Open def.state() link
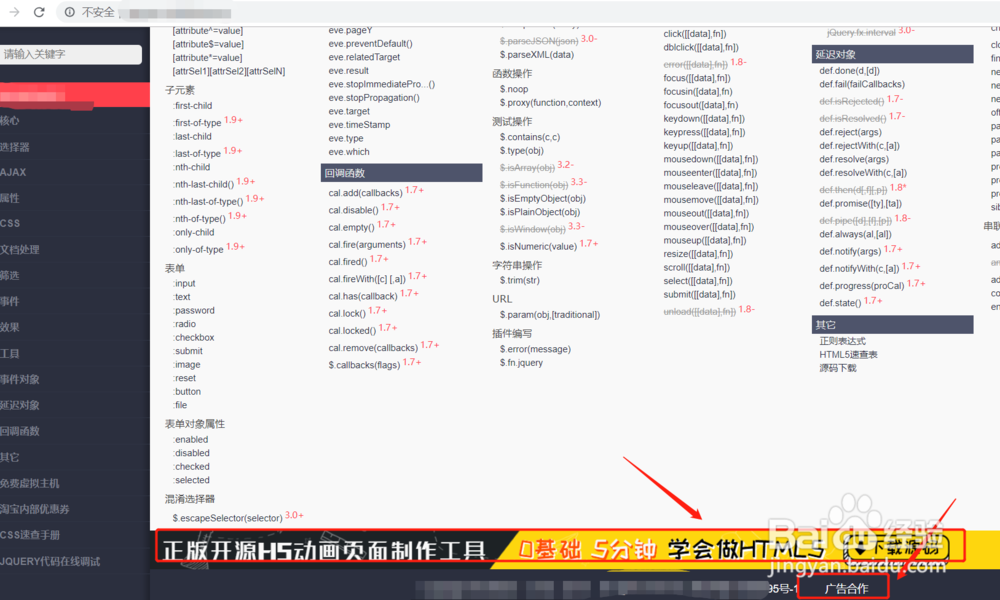 coord(840,303)
